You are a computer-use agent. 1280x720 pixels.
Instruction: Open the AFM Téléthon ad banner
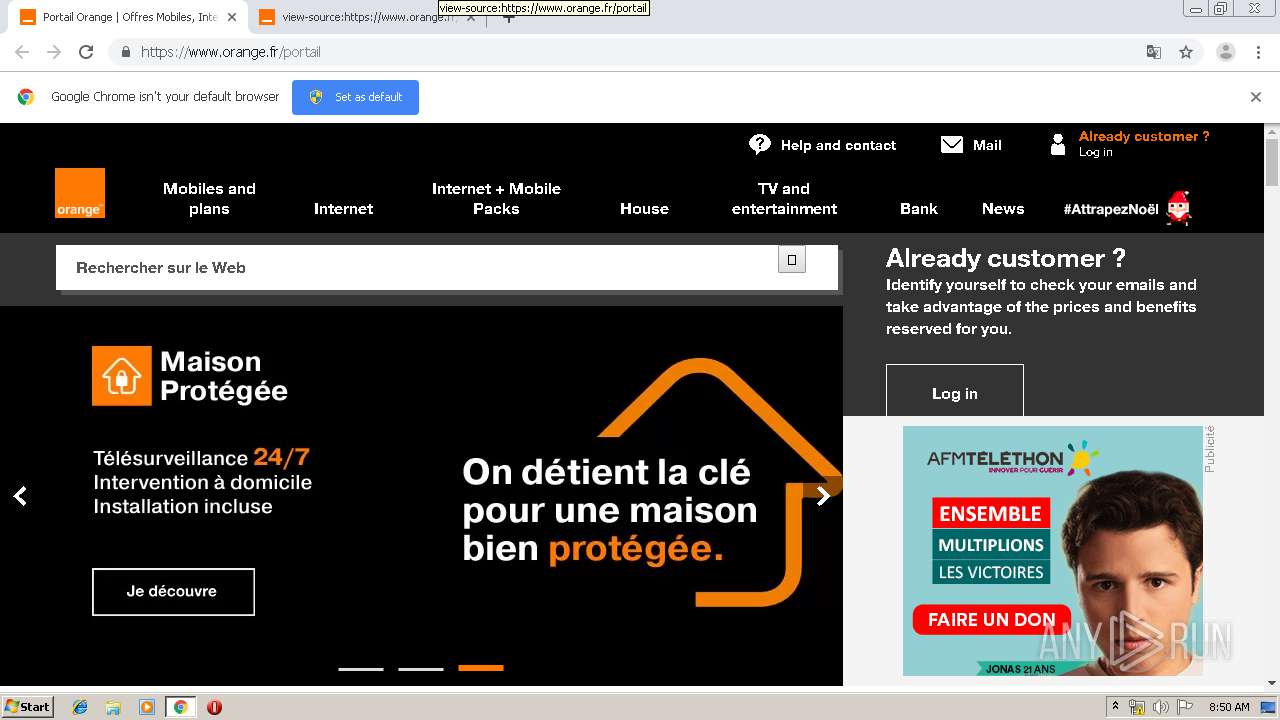click(1053, 551)
